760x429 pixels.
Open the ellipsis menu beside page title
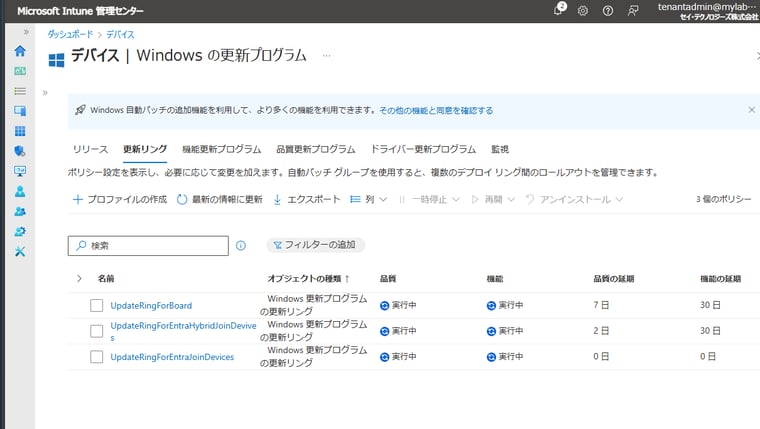point(327,56)
